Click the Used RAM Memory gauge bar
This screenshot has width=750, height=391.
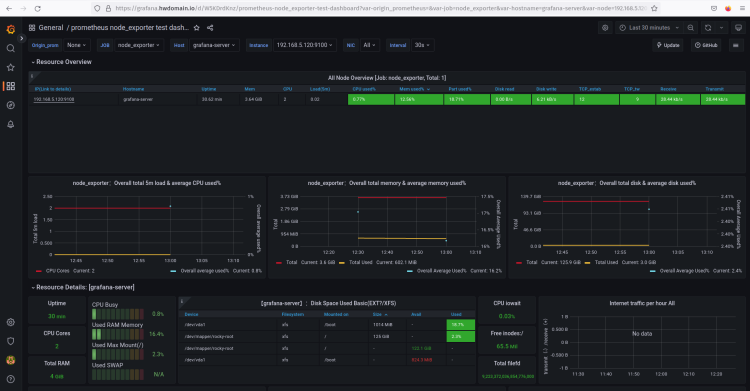[118, 334]
